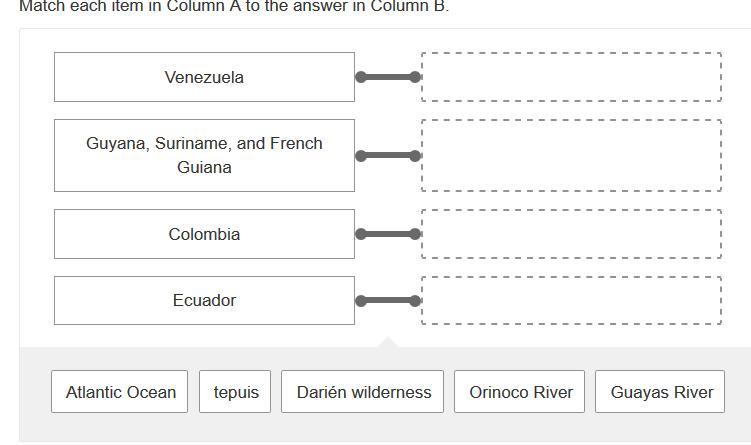
Task: Click the connector handle next to Colombia
Action: tap(388, 234)
